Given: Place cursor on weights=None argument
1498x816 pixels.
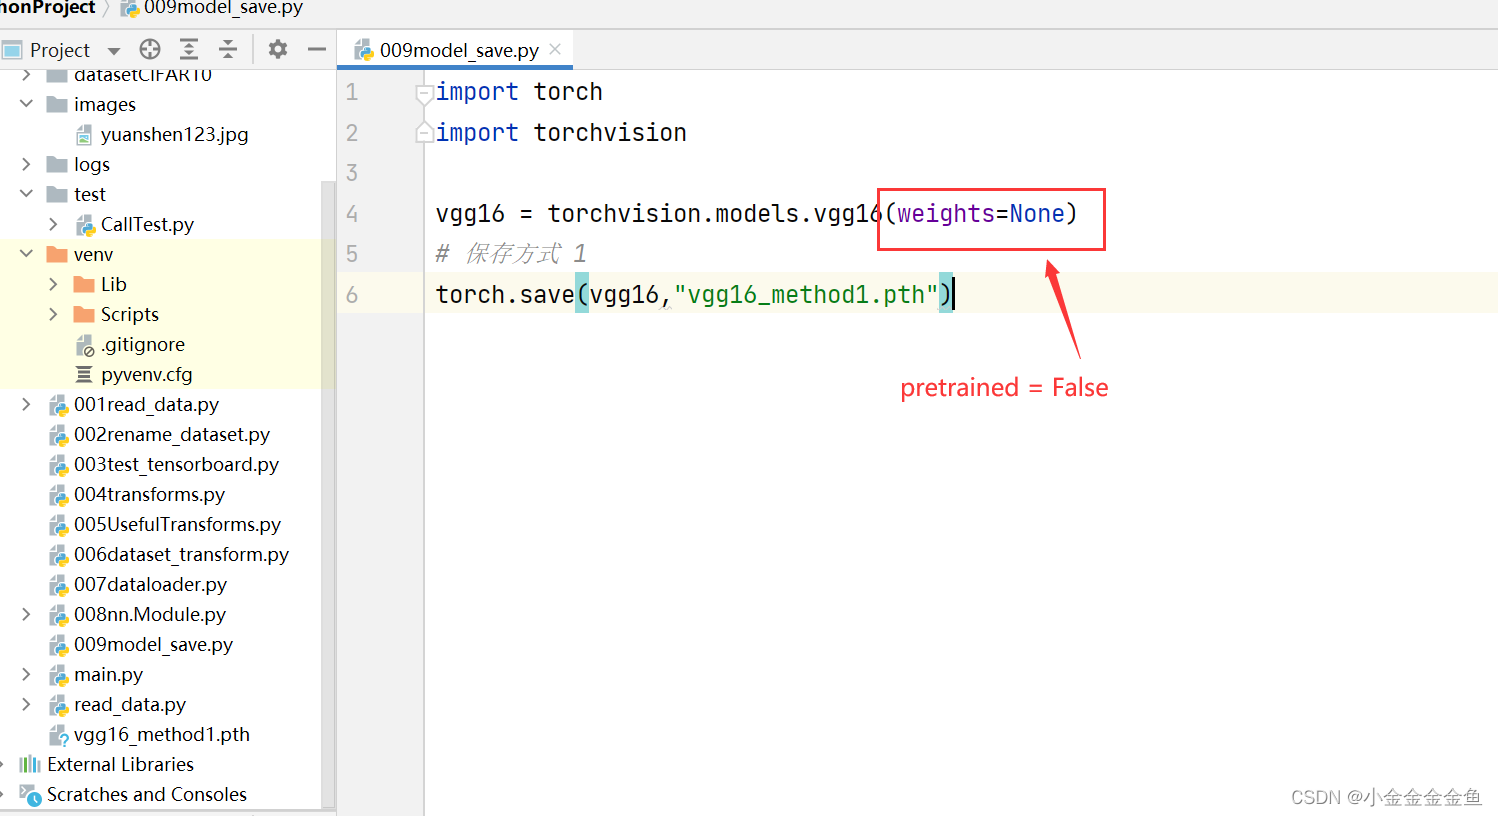Looking at the screenshot, I should click(x=980, y=213).
